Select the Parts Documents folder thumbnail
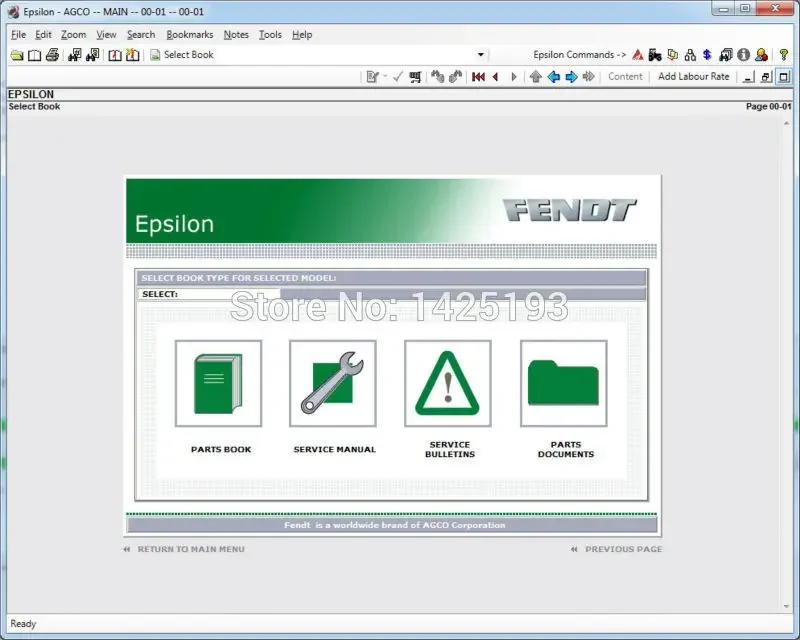 point(564,383)
